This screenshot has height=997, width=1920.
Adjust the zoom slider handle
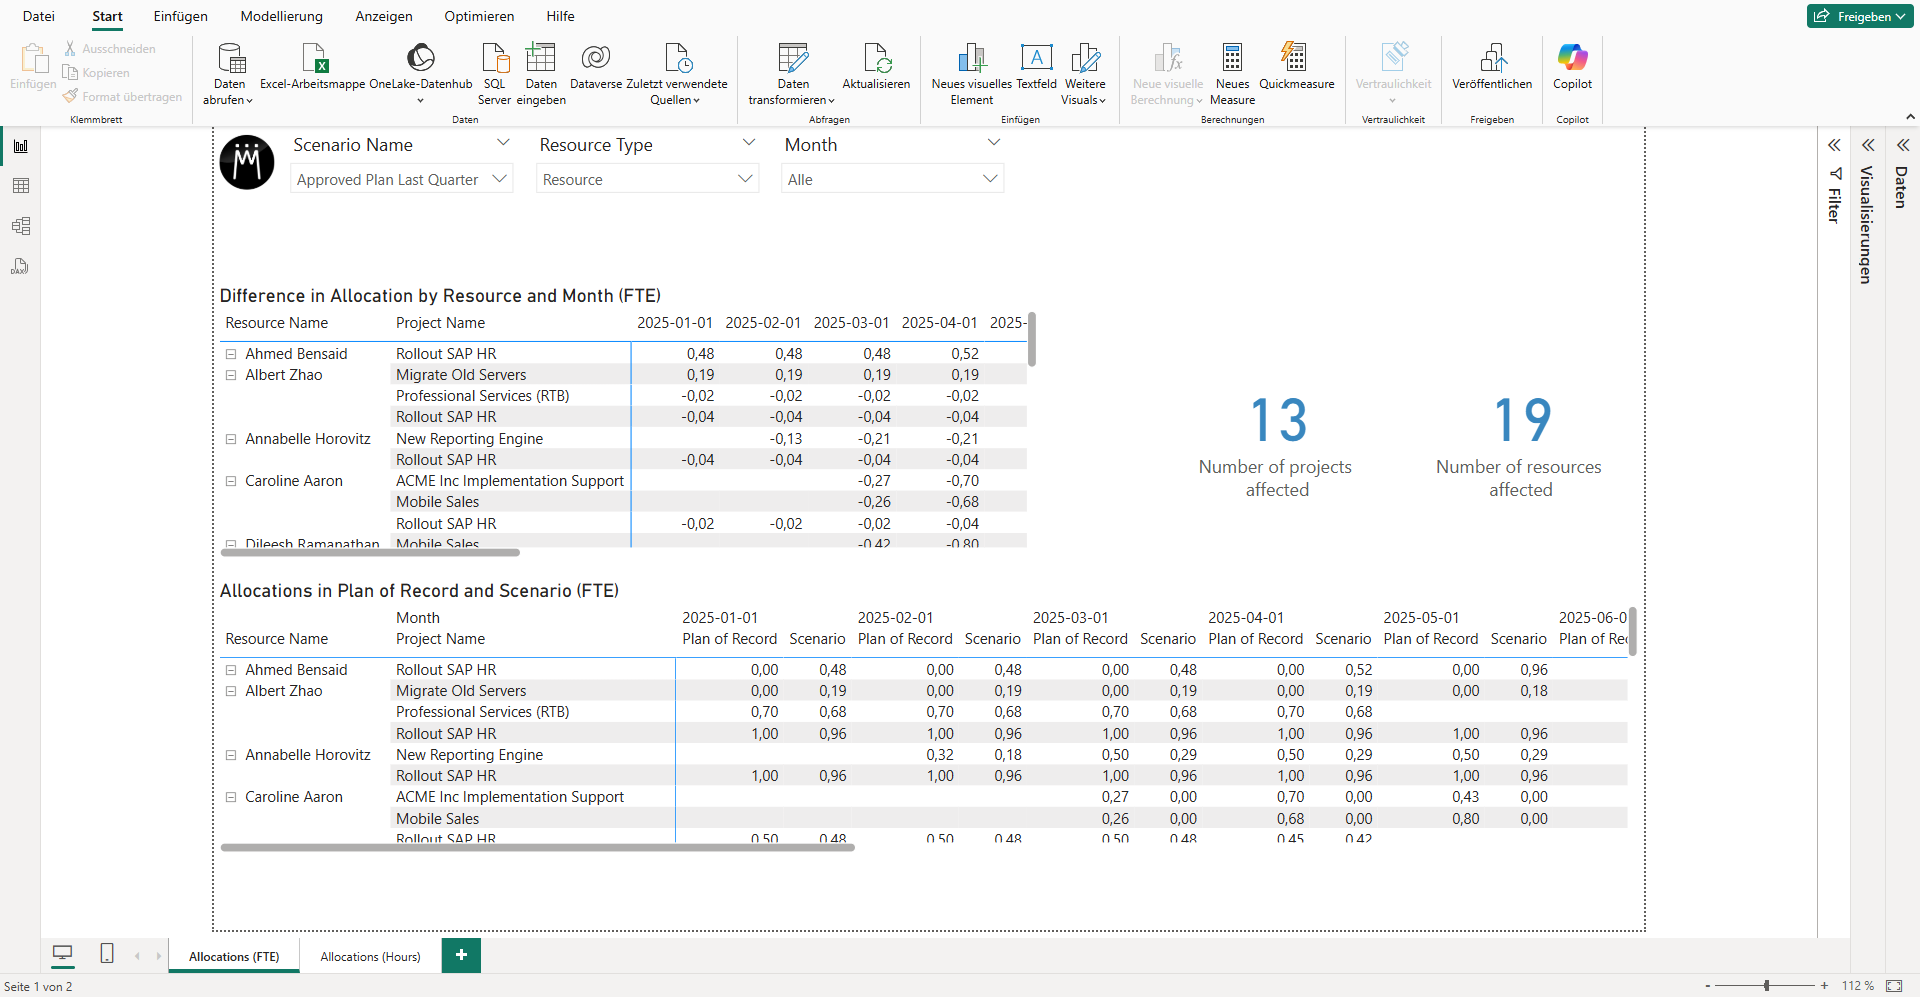pos(1767,986)
